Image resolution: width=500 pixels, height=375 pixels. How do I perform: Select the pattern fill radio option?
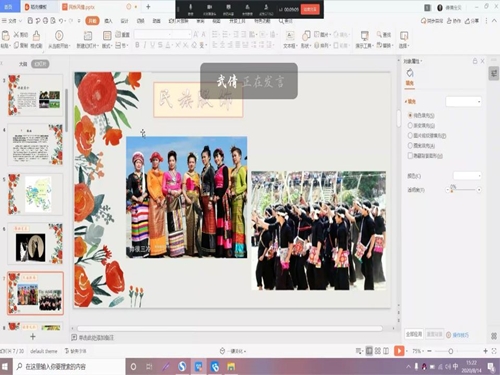coord(410,145)
